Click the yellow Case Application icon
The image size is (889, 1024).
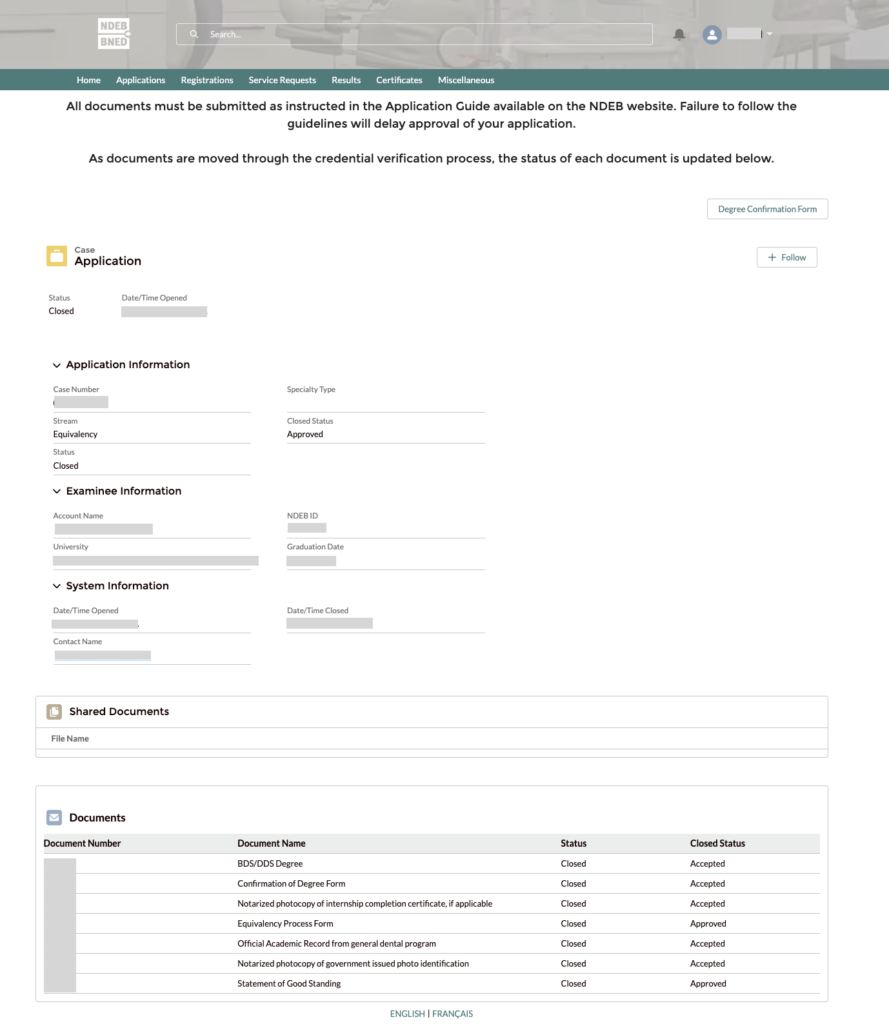(x=57, y=256)
